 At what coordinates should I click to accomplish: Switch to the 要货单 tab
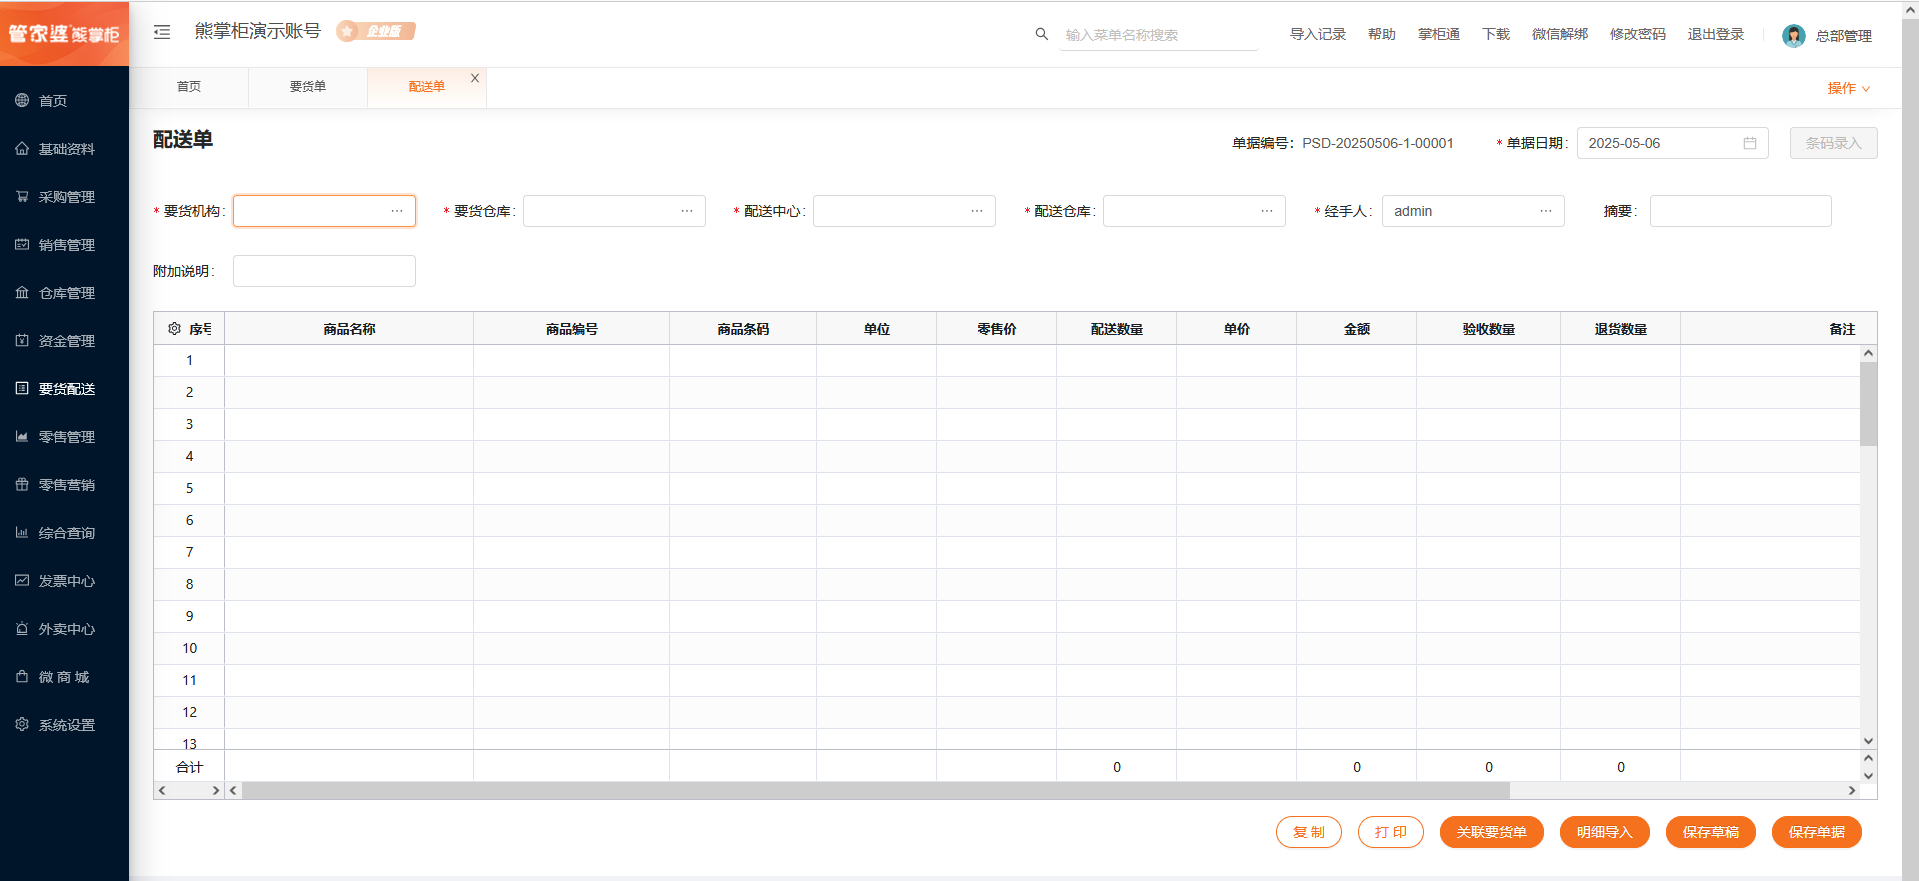[x=308, y=87]
